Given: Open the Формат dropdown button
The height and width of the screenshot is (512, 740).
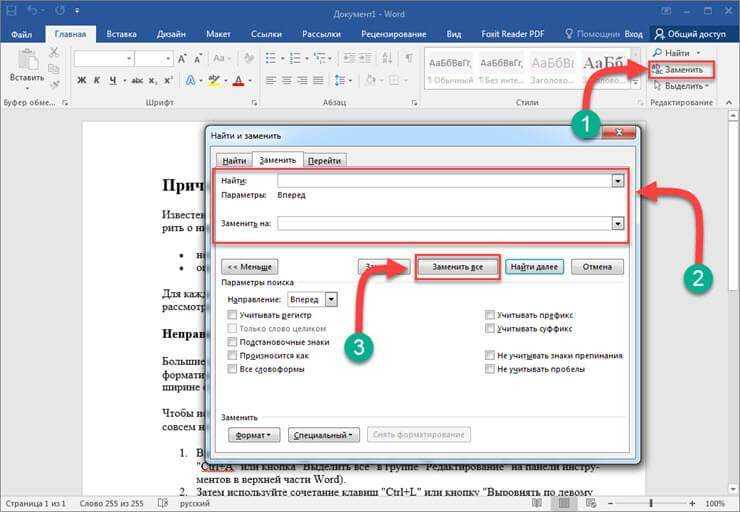Looking at the screenshot, I should (254, 435).
